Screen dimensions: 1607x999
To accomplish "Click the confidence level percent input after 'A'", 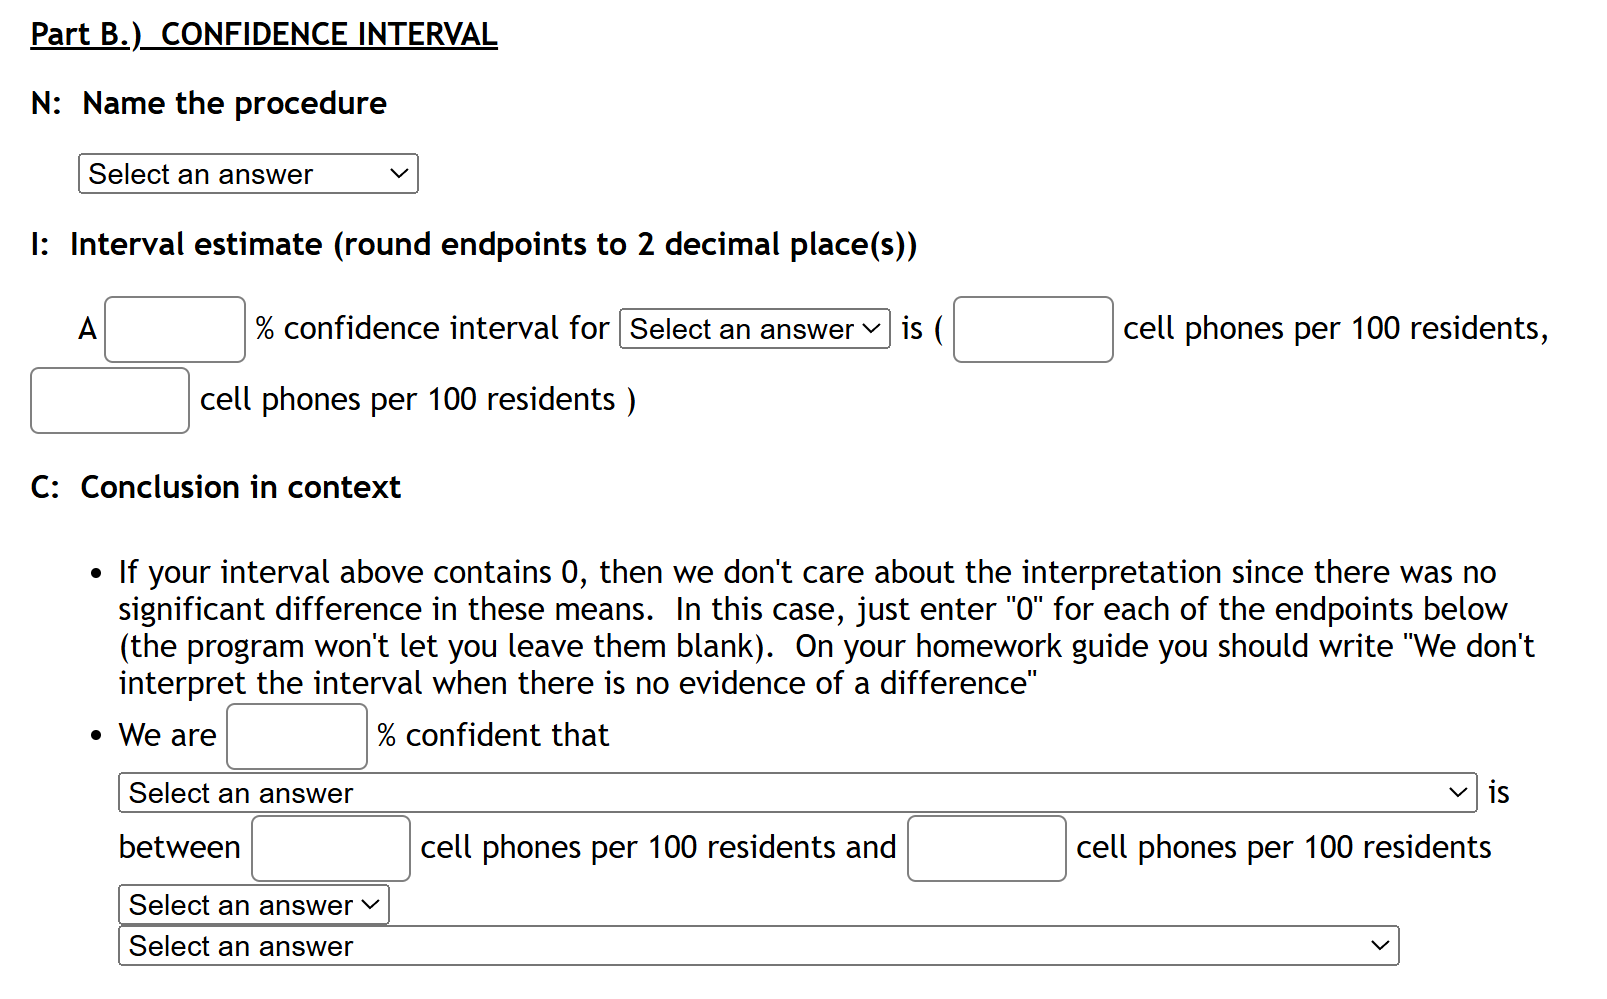I will pos(175,329).
